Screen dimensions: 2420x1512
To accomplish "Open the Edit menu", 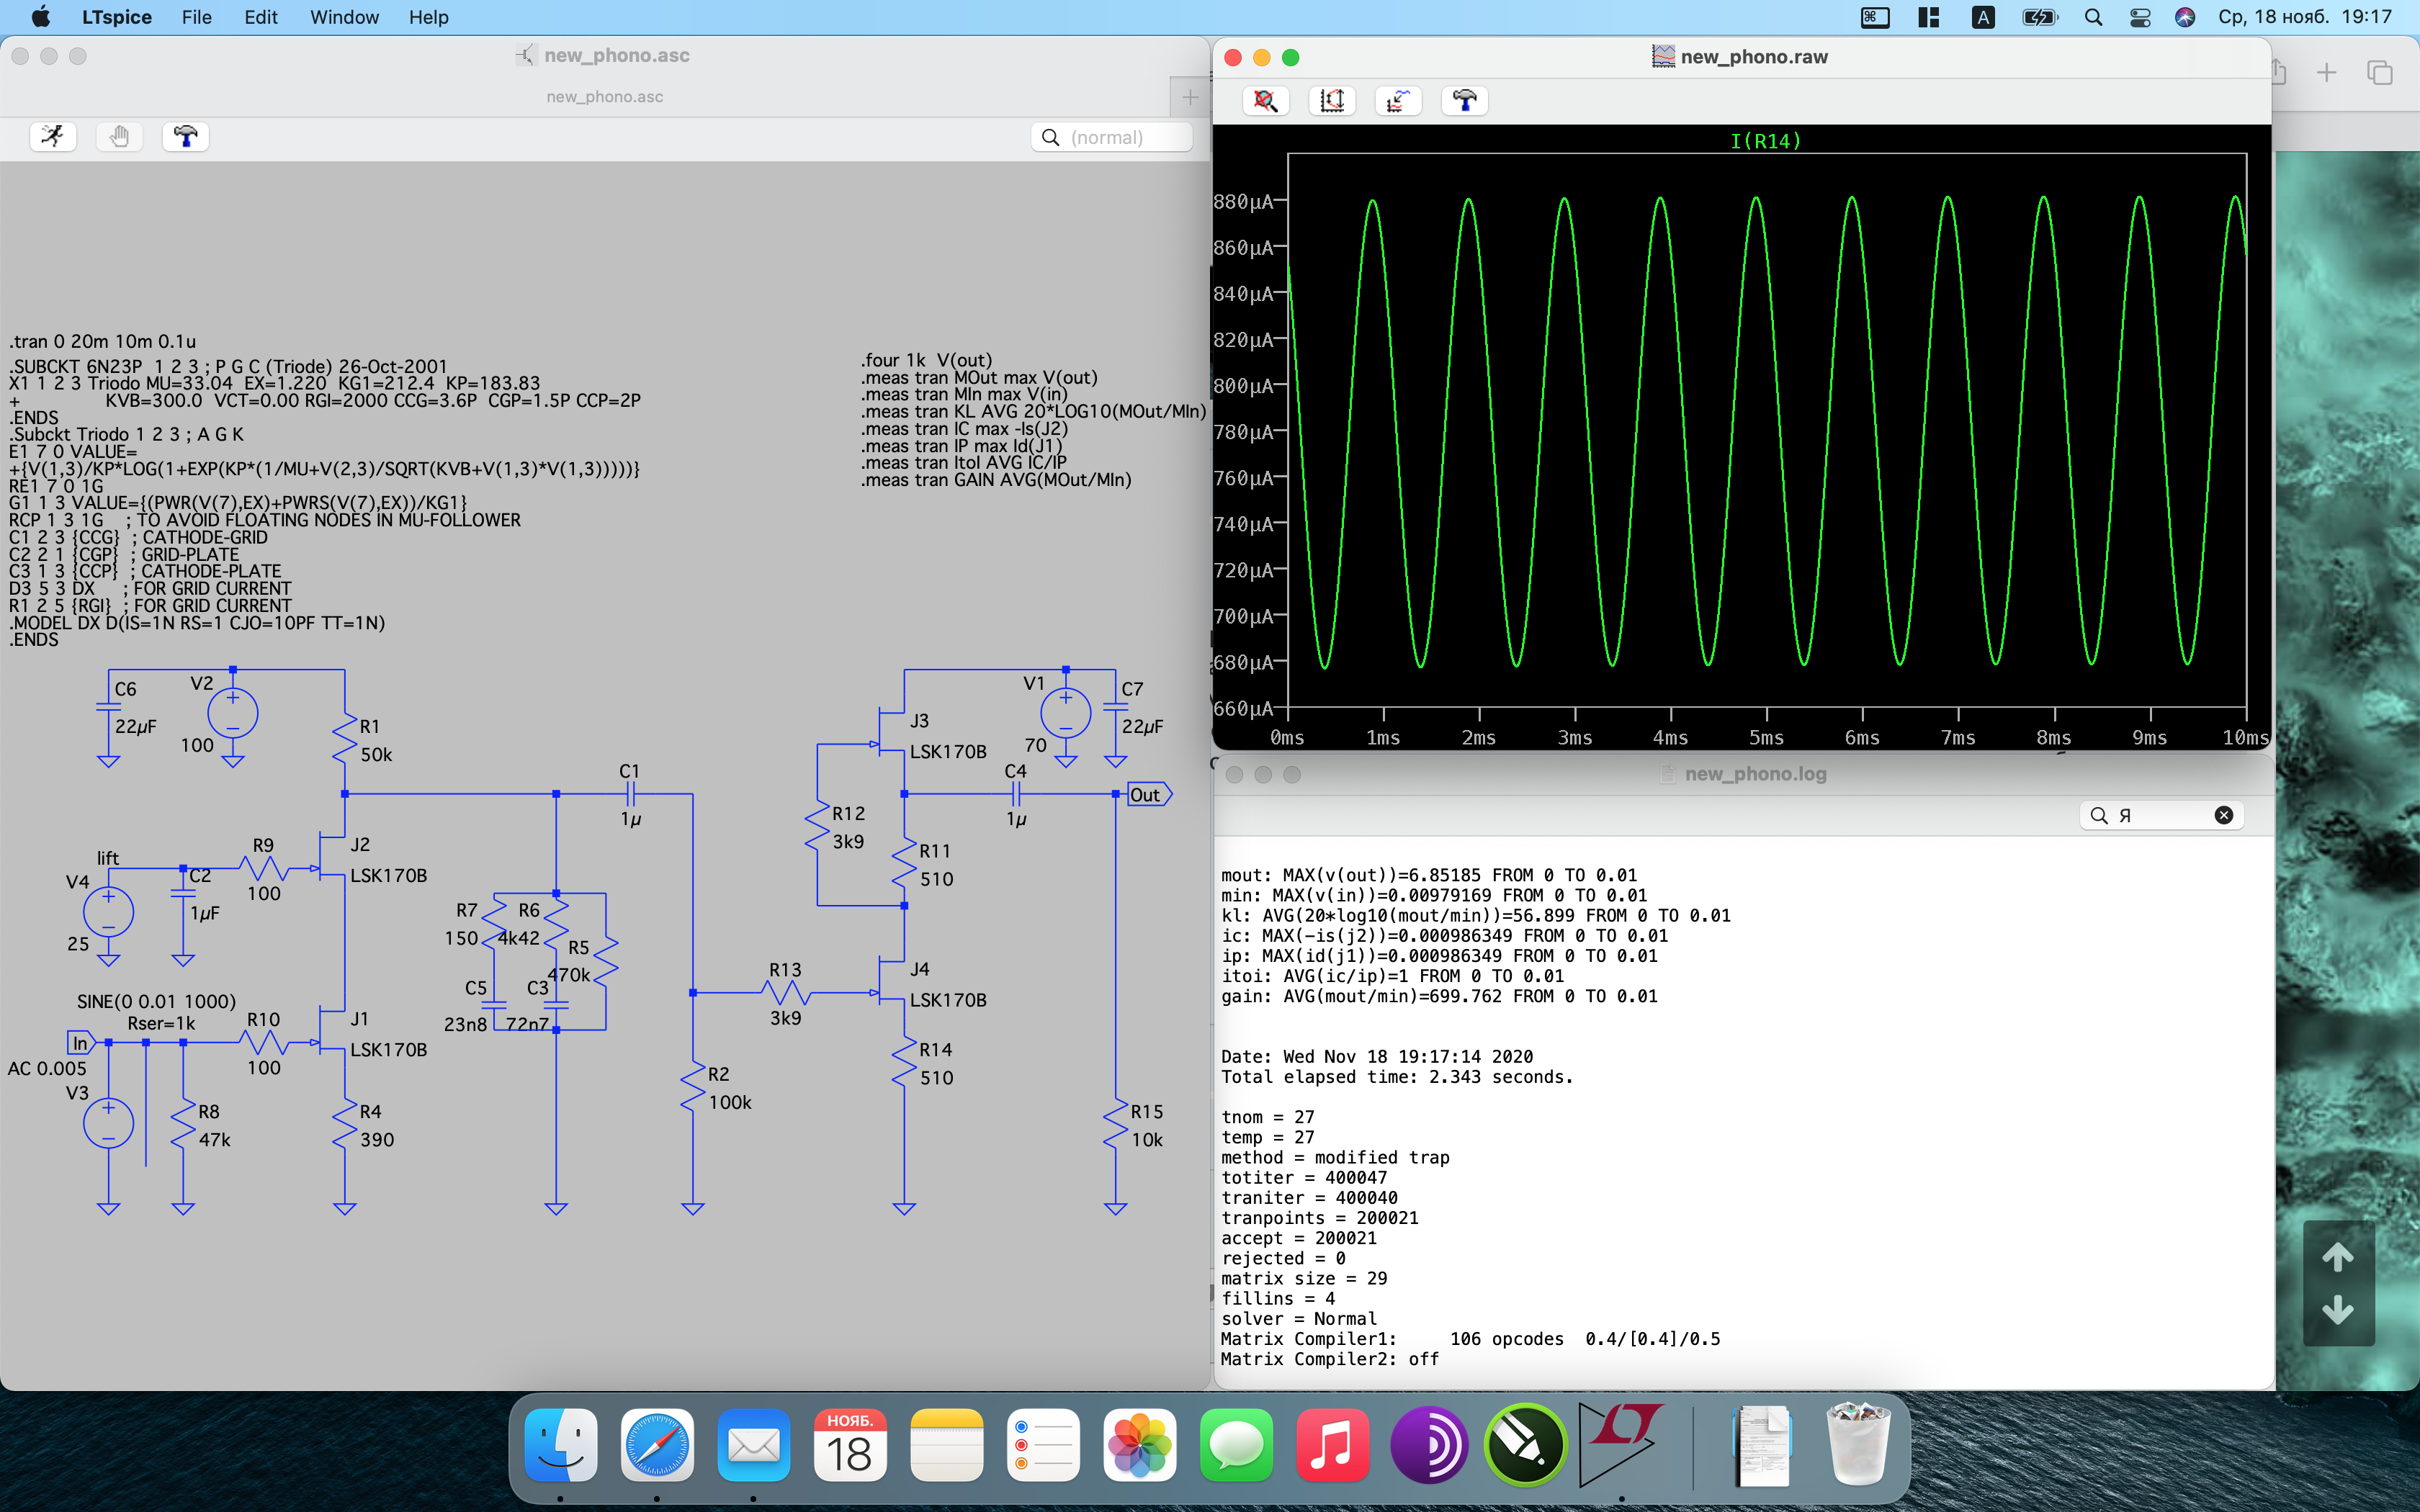I will point(260,17).
